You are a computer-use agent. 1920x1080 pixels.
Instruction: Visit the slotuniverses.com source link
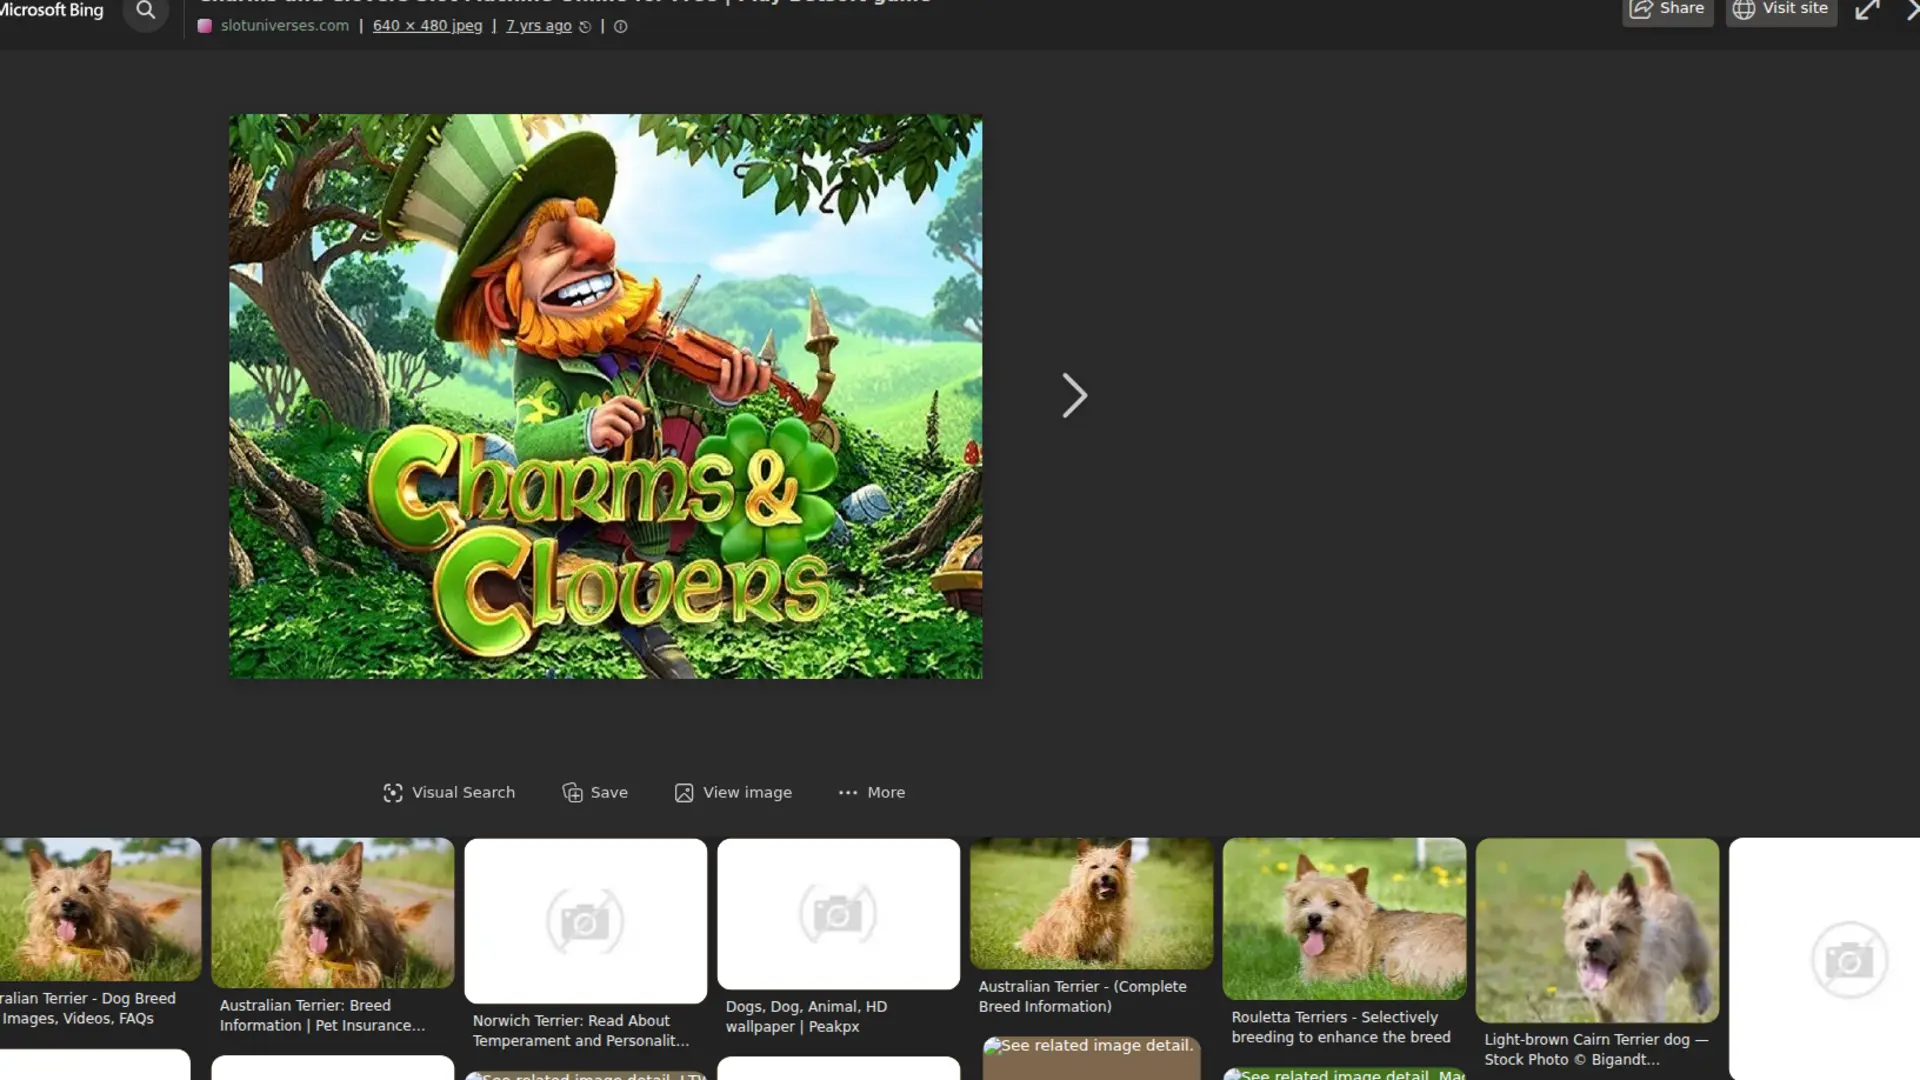pos(285,26)
